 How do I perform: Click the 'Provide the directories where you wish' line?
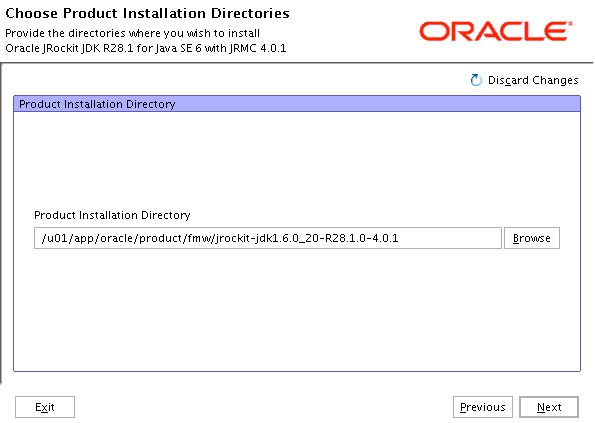tap(132, 33)
